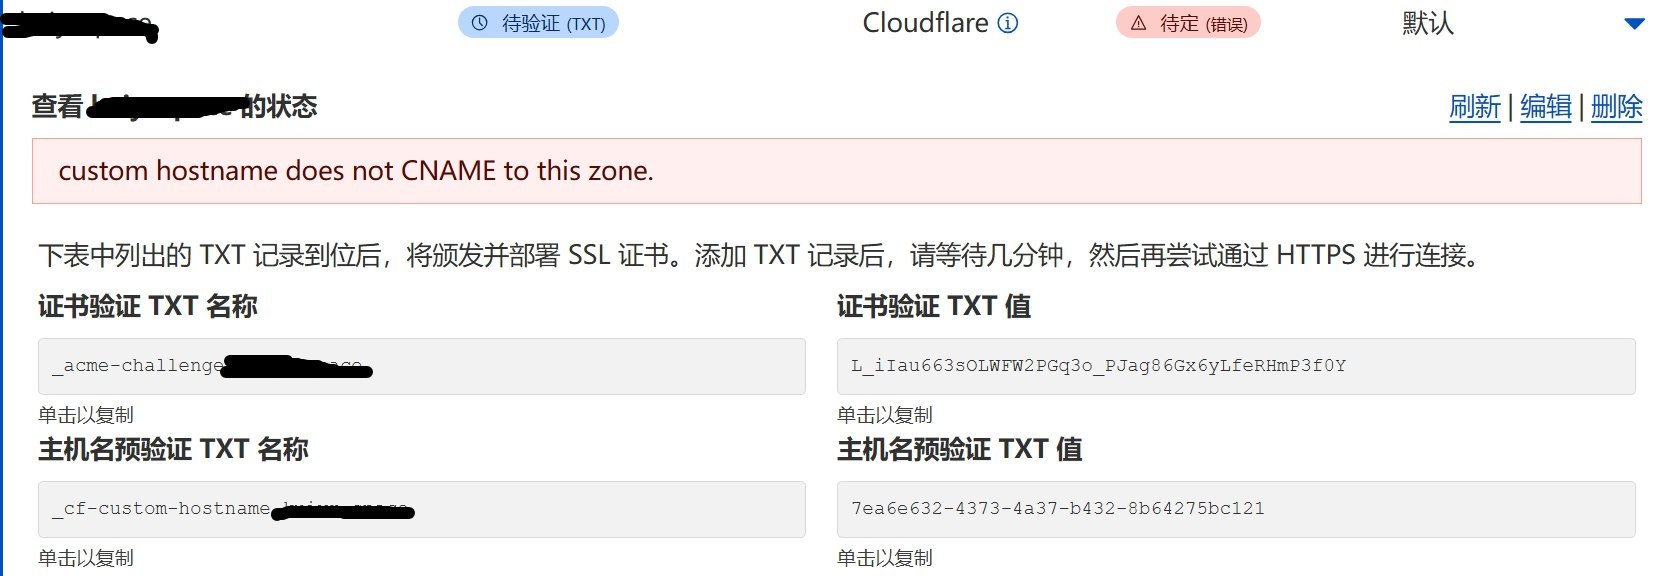
Task: Click the 证书验证 TXT 值 field
Action: tap(1235, 366)
